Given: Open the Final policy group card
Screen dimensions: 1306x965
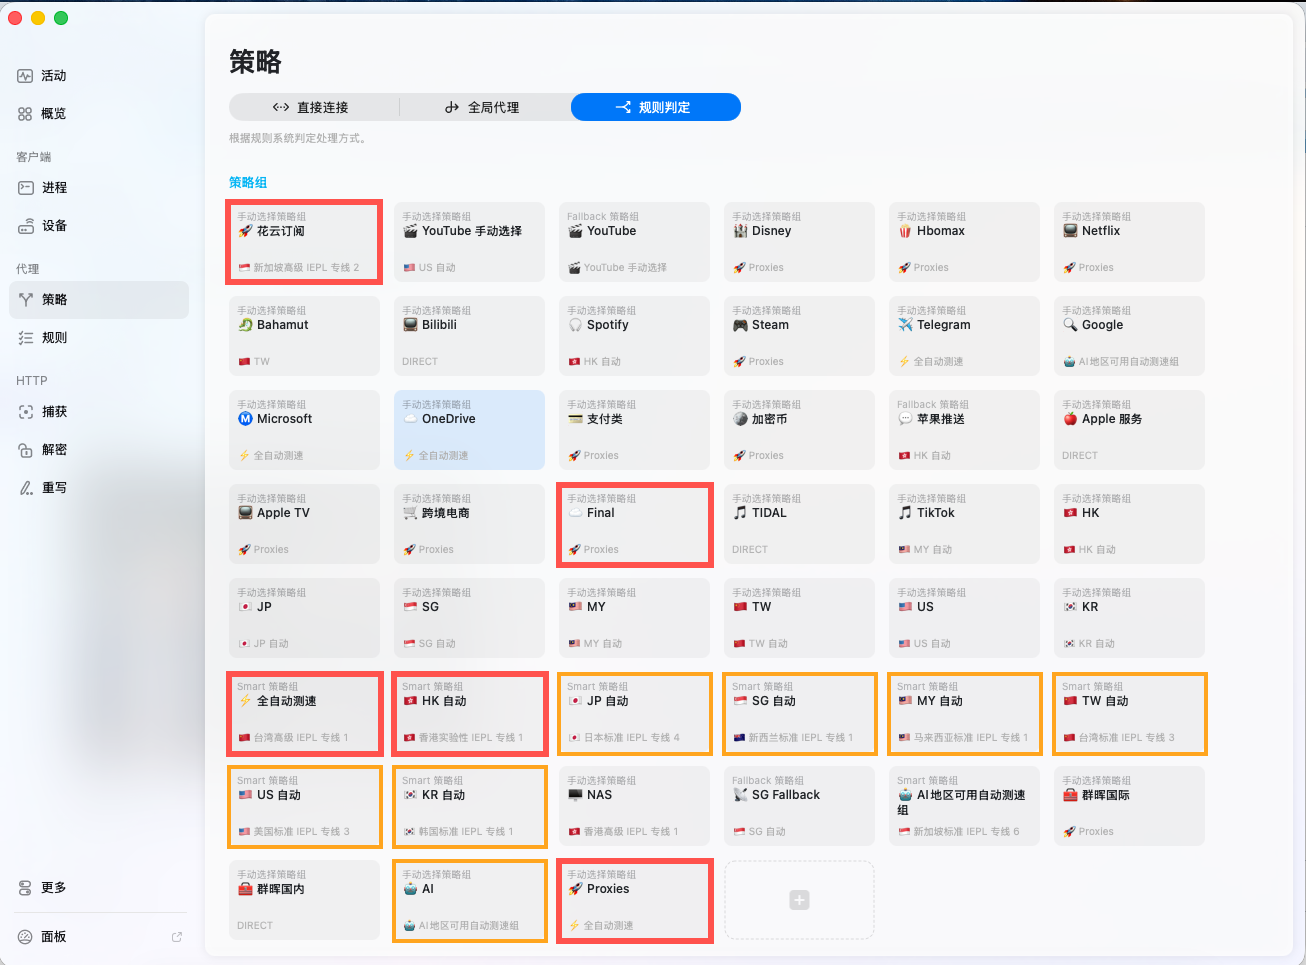Looking at the screenshot, I should pyautogui.click(x=634, y=524).
